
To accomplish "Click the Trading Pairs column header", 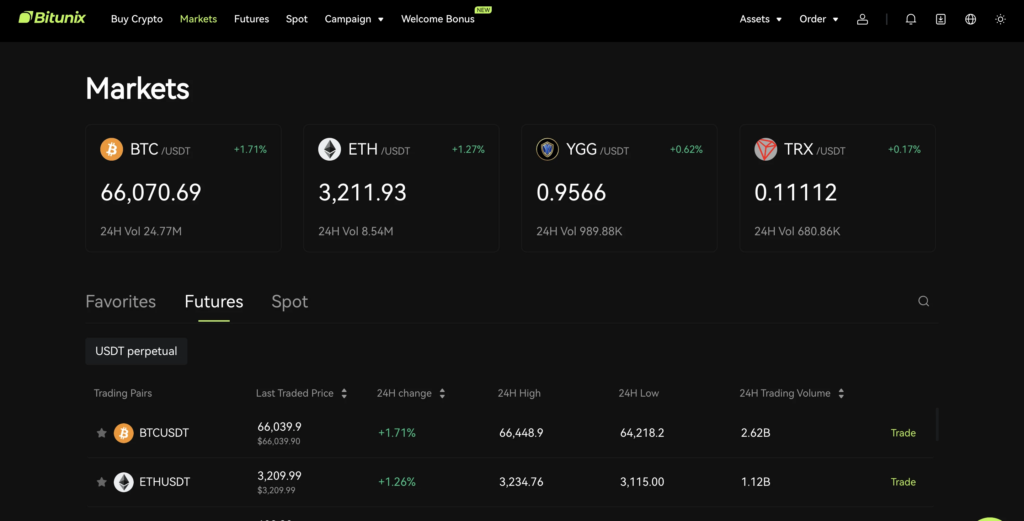I will pyautogui.click(x=123, y=393).
